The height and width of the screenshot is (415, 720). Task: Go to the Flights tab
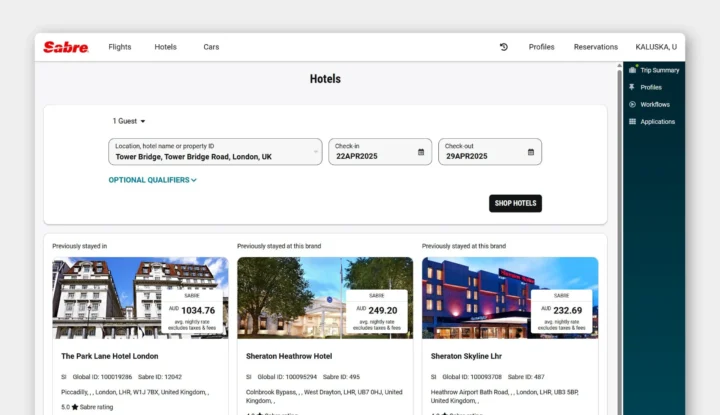pos(120,47)
